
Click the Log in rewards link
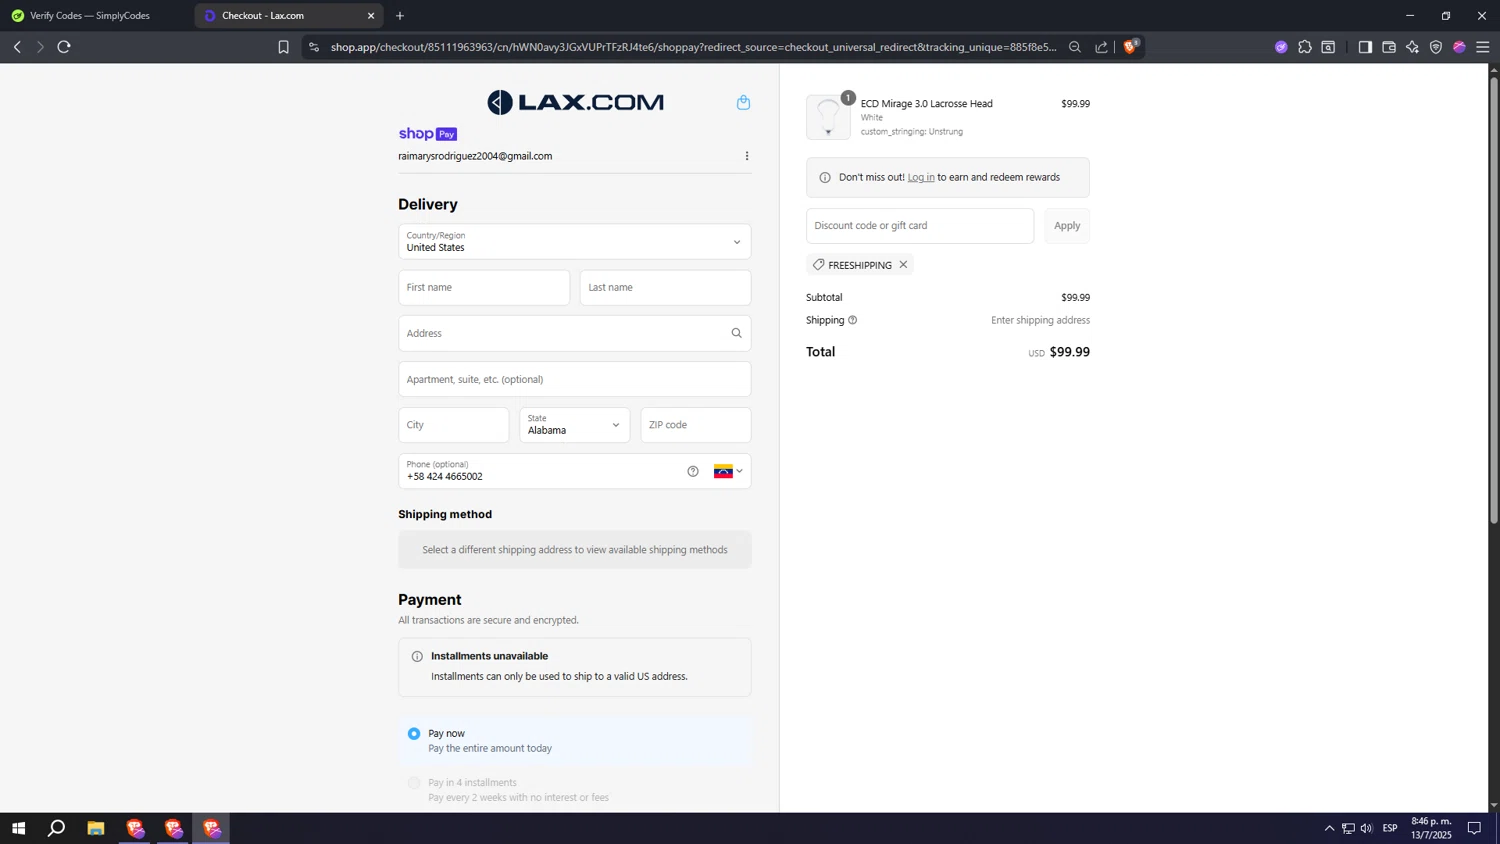point(921,177)
